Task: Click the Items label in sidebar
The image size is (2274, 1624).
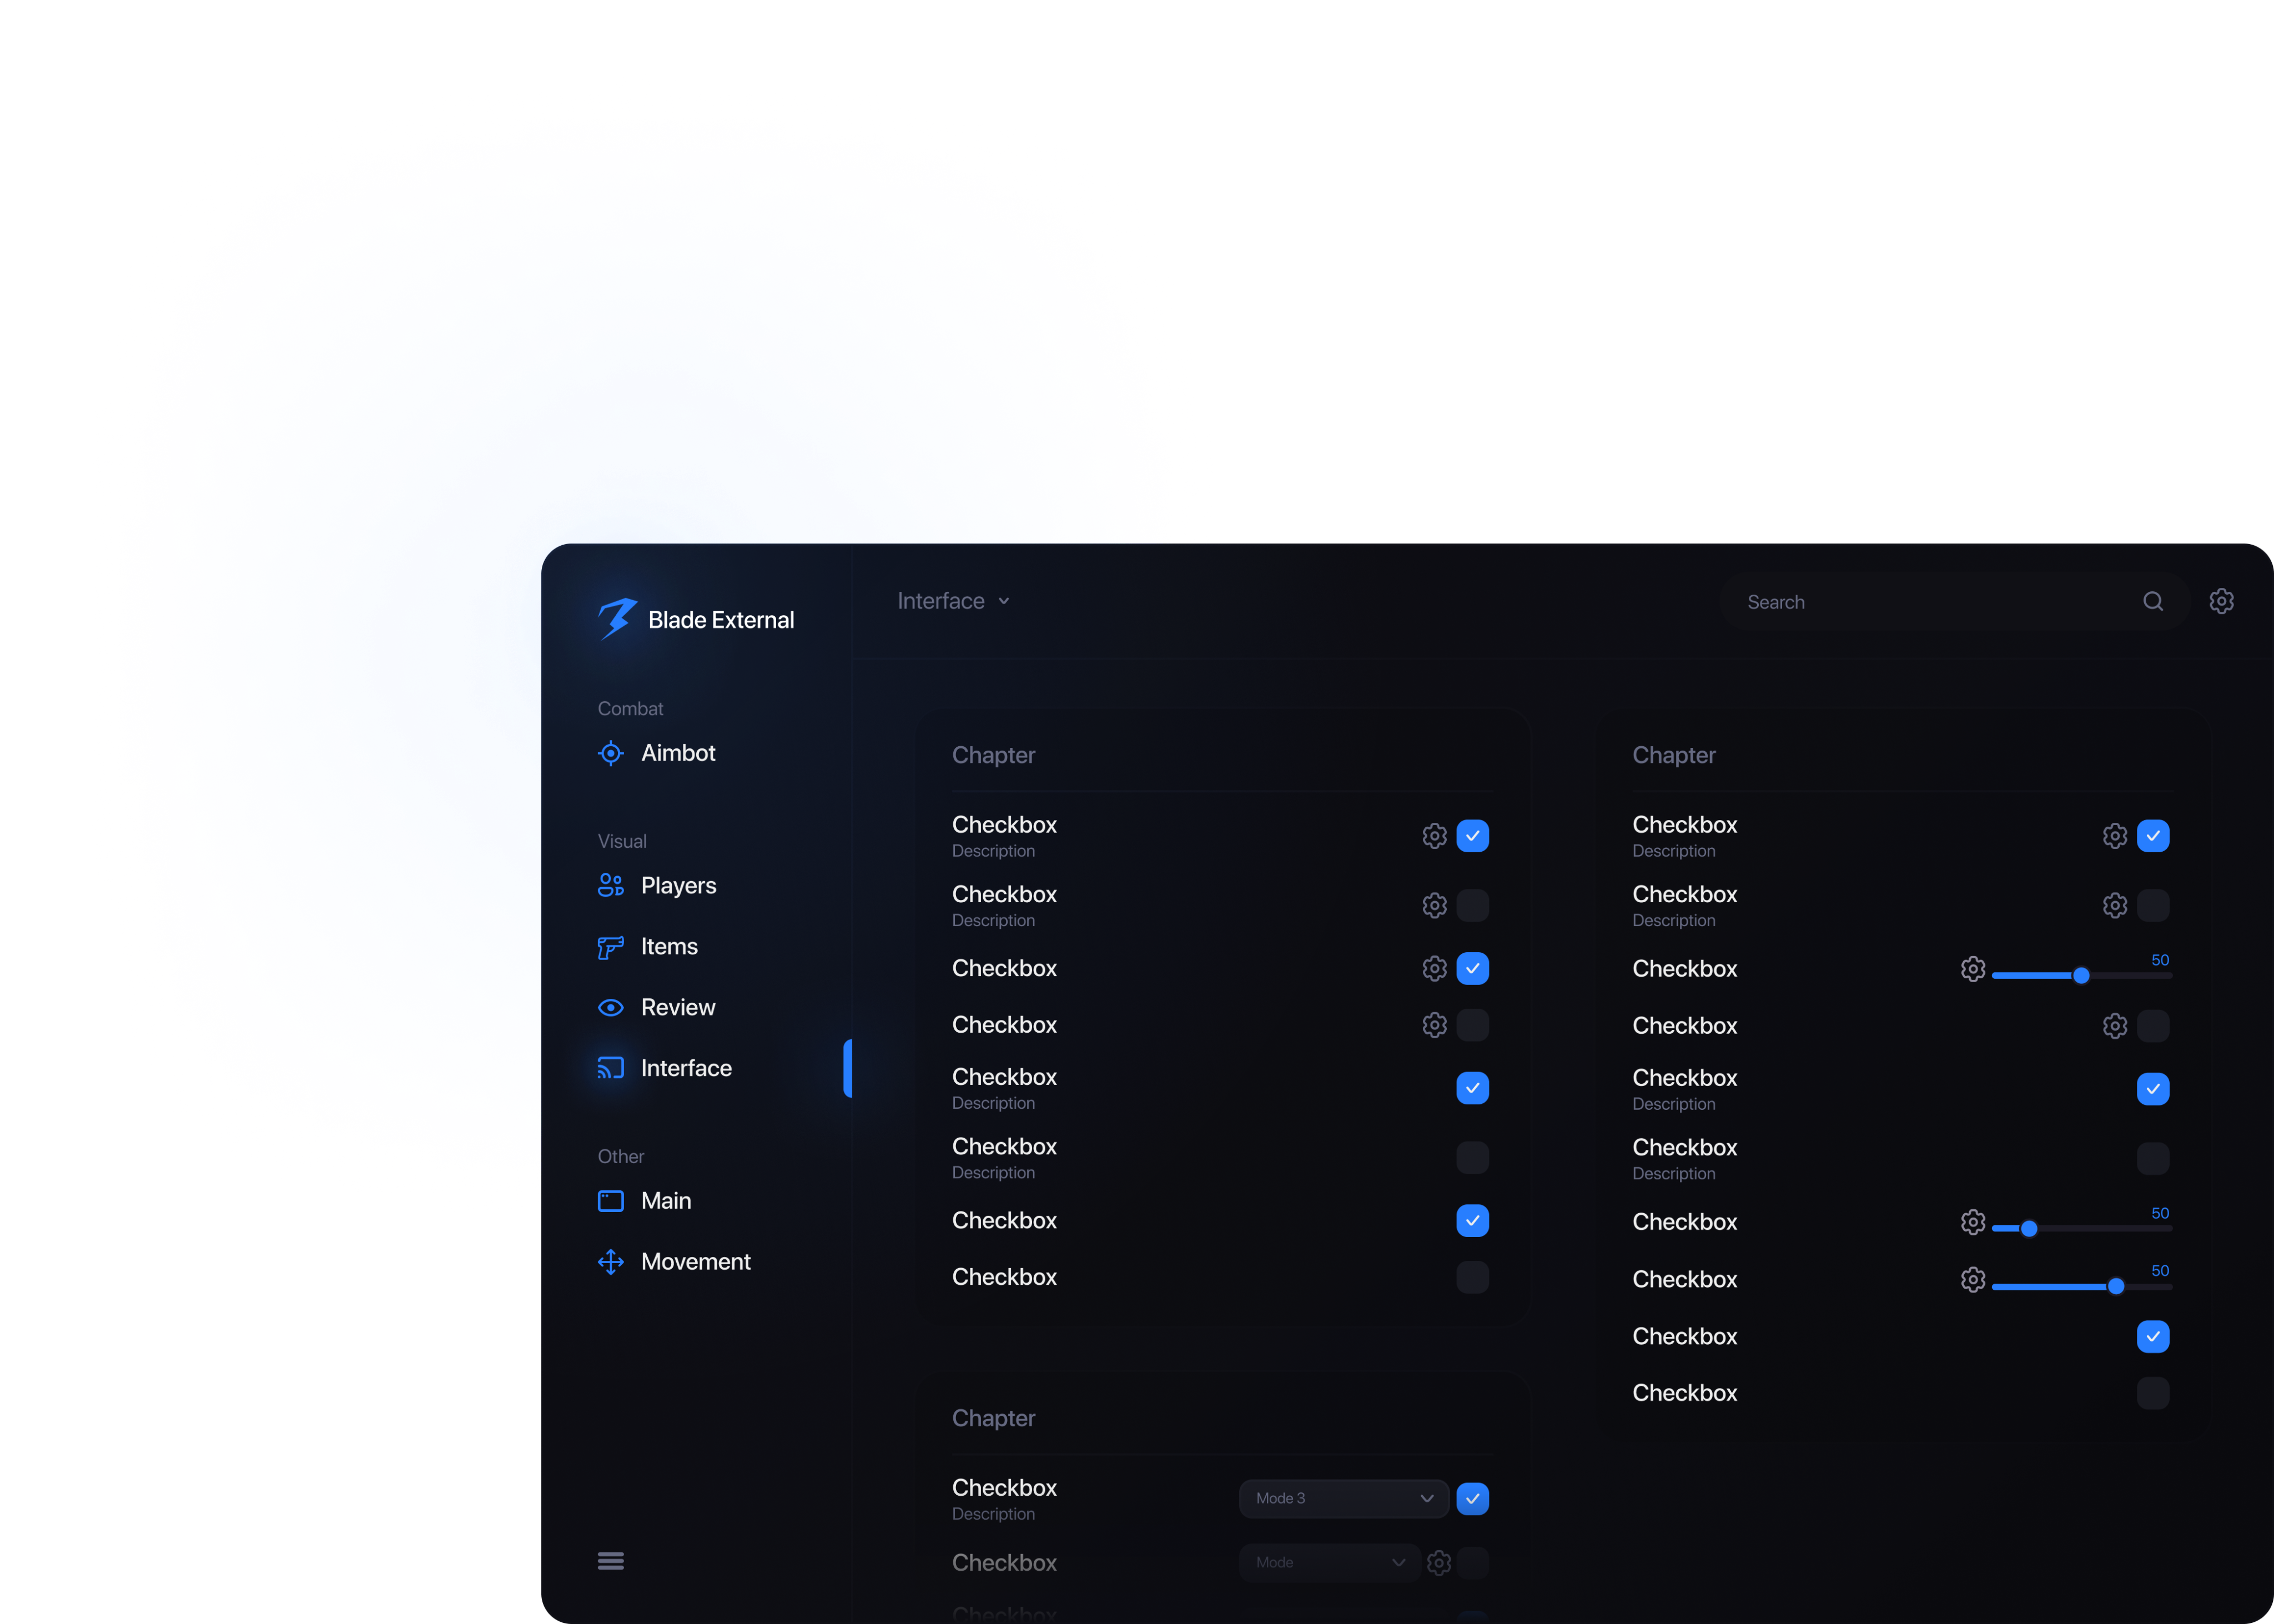Action: (x=669, y=947)
